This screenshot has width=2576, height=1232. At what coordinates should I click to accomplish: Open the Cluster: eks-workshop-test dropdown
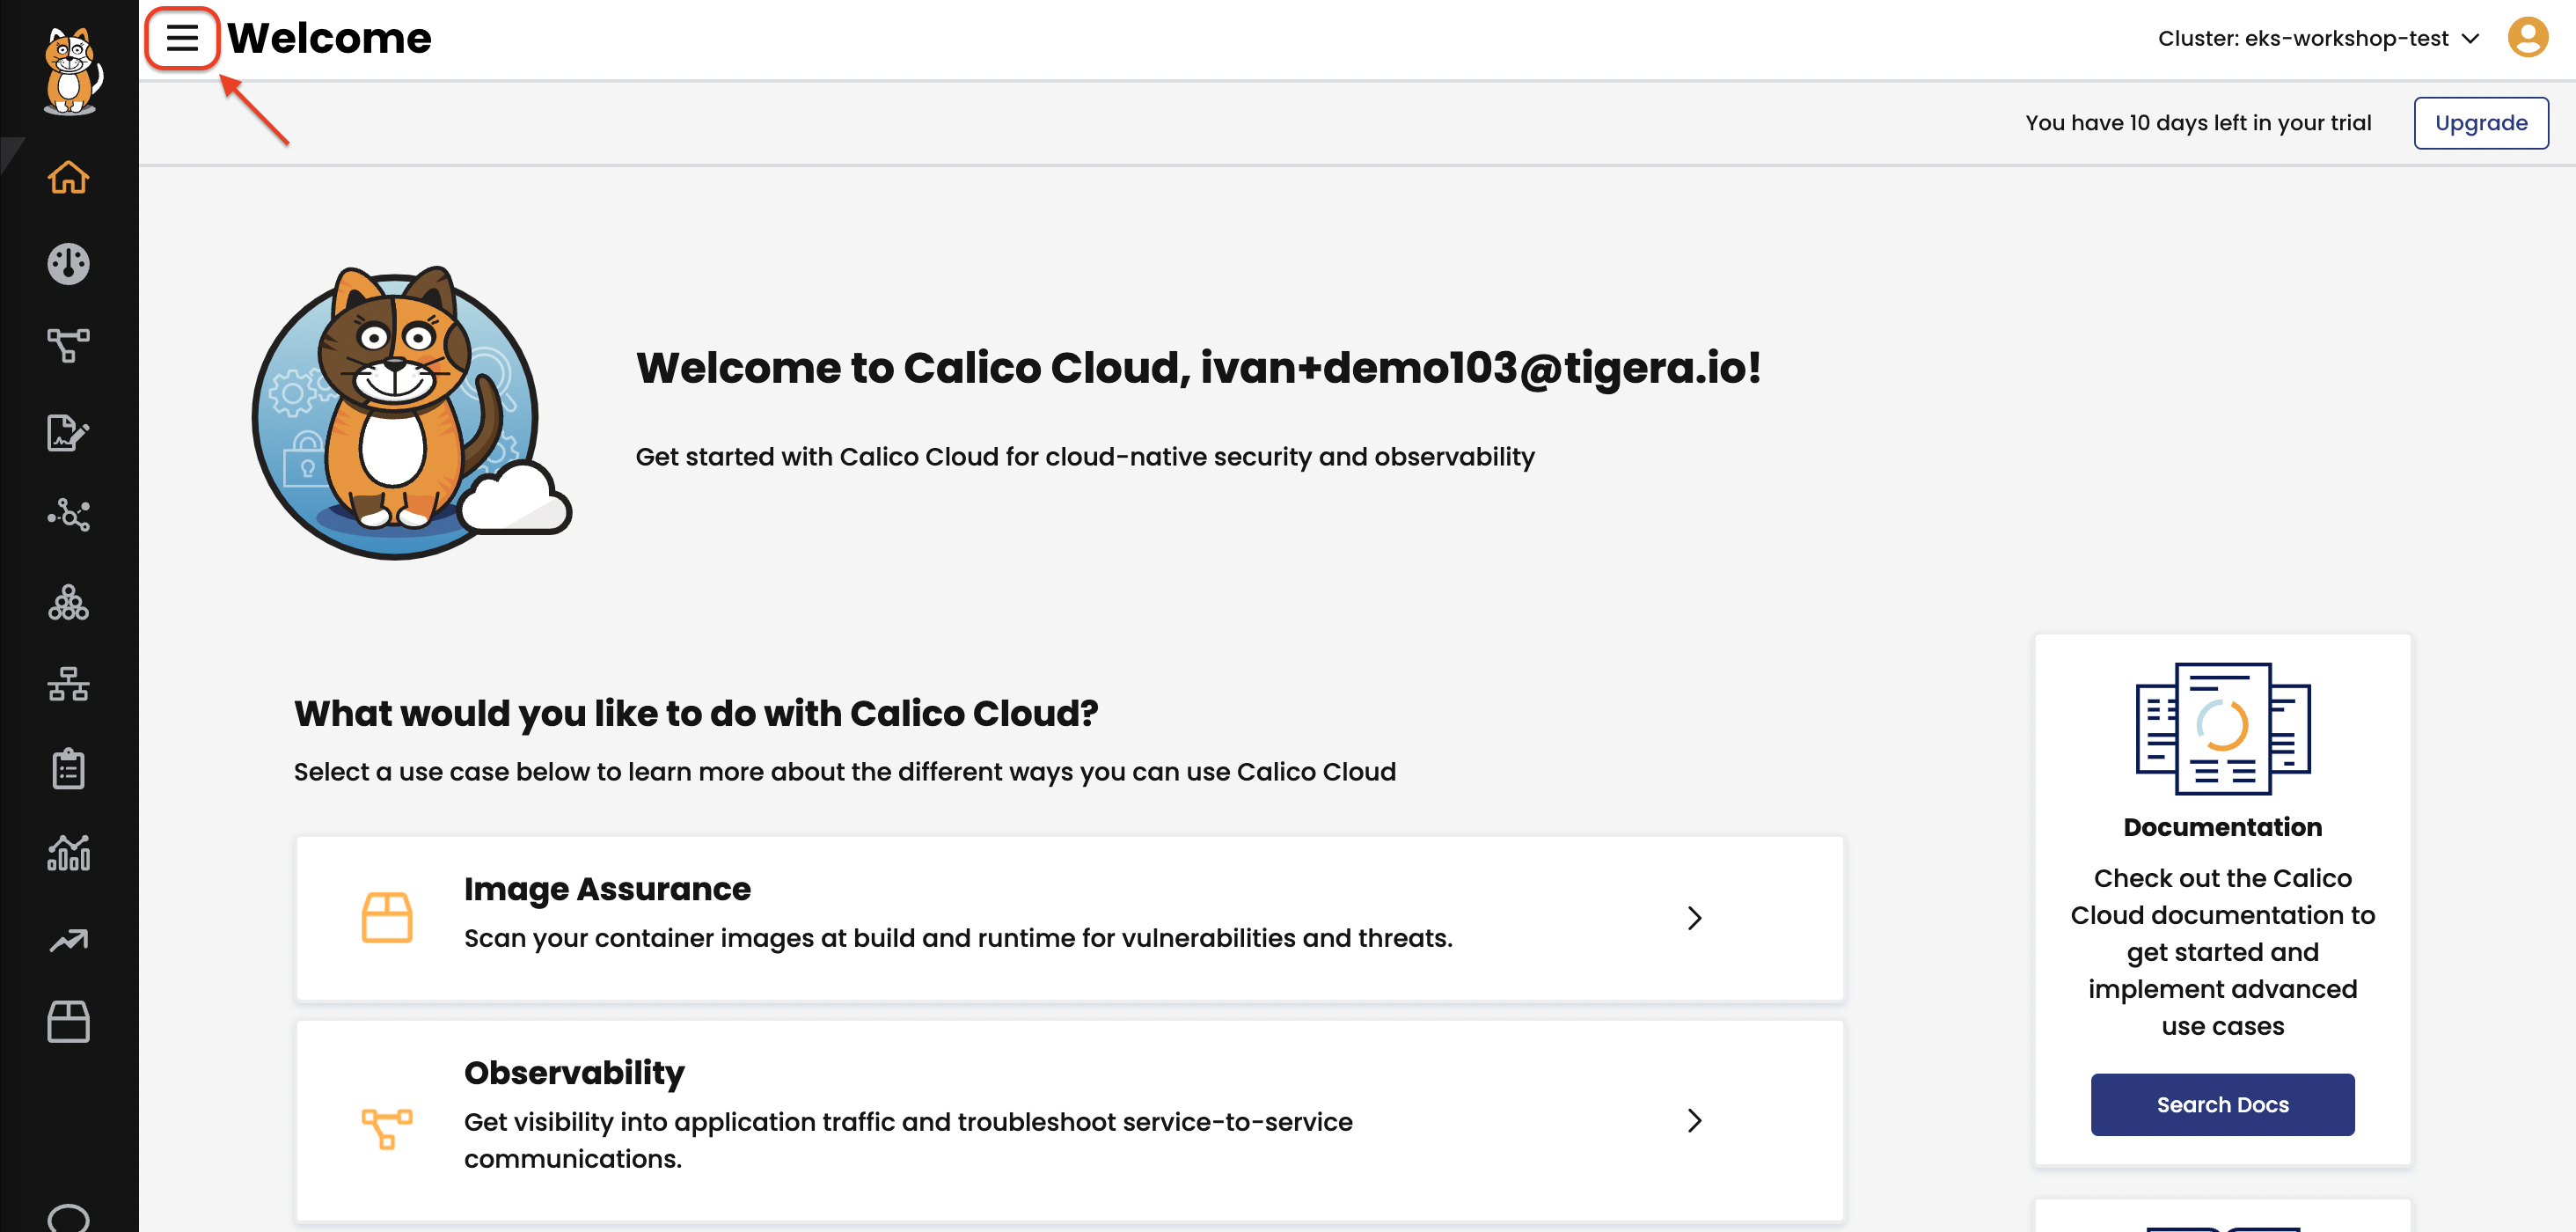2318,38
